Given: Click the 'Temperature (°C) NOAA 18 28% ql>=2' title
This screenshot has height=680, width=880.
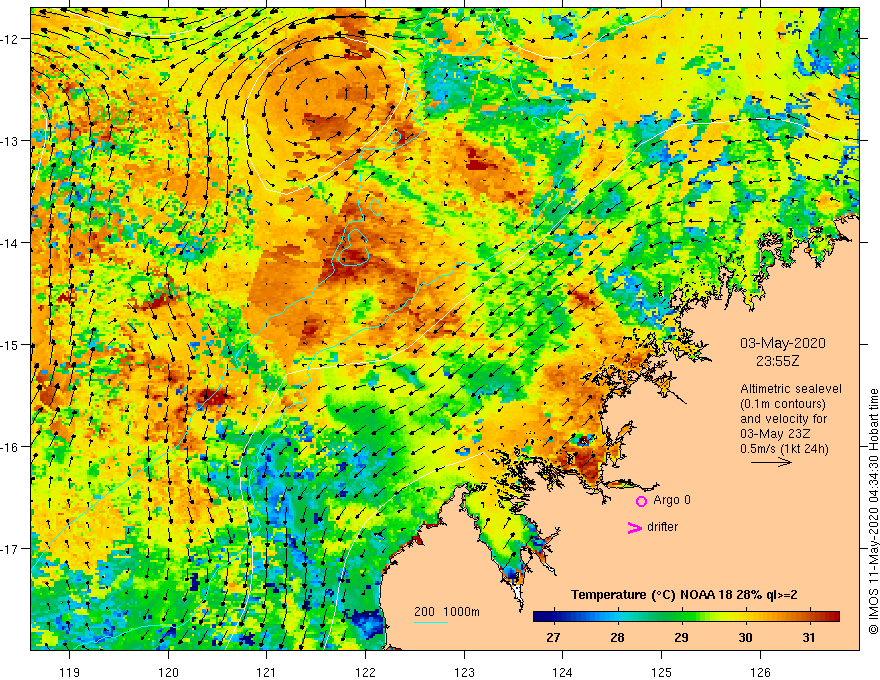Looking at the screenshot, I should [x=684, y=595].
